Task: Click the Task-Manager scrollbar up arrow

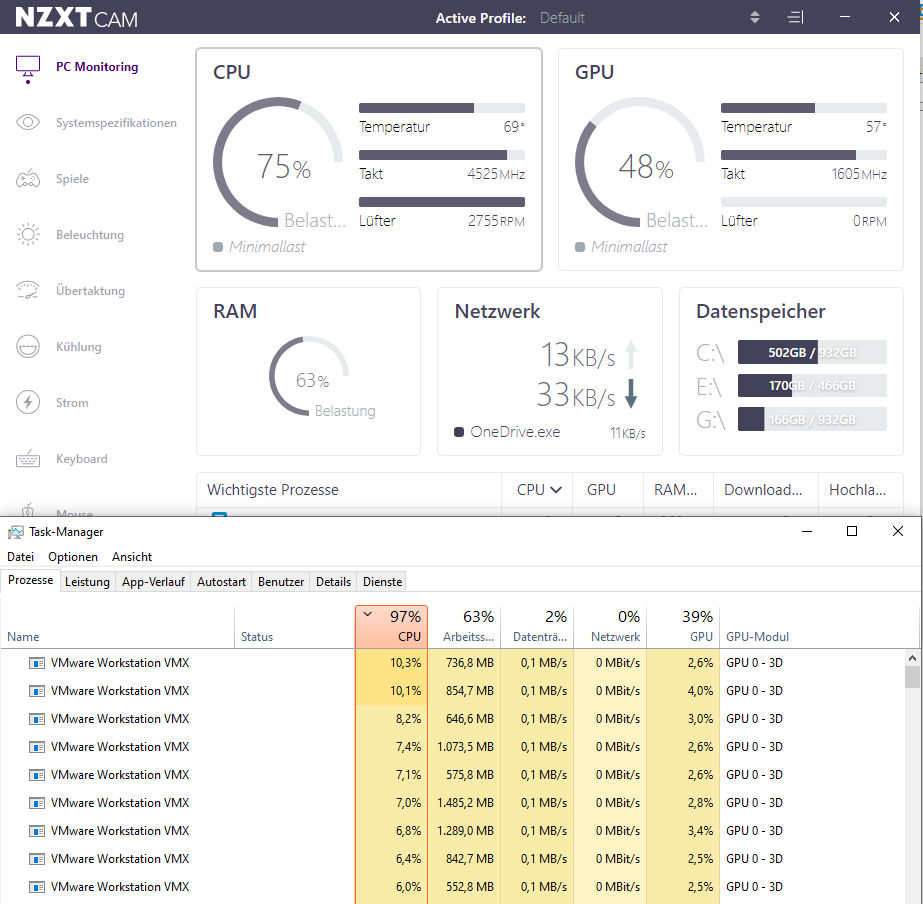Action: (912, 658)
